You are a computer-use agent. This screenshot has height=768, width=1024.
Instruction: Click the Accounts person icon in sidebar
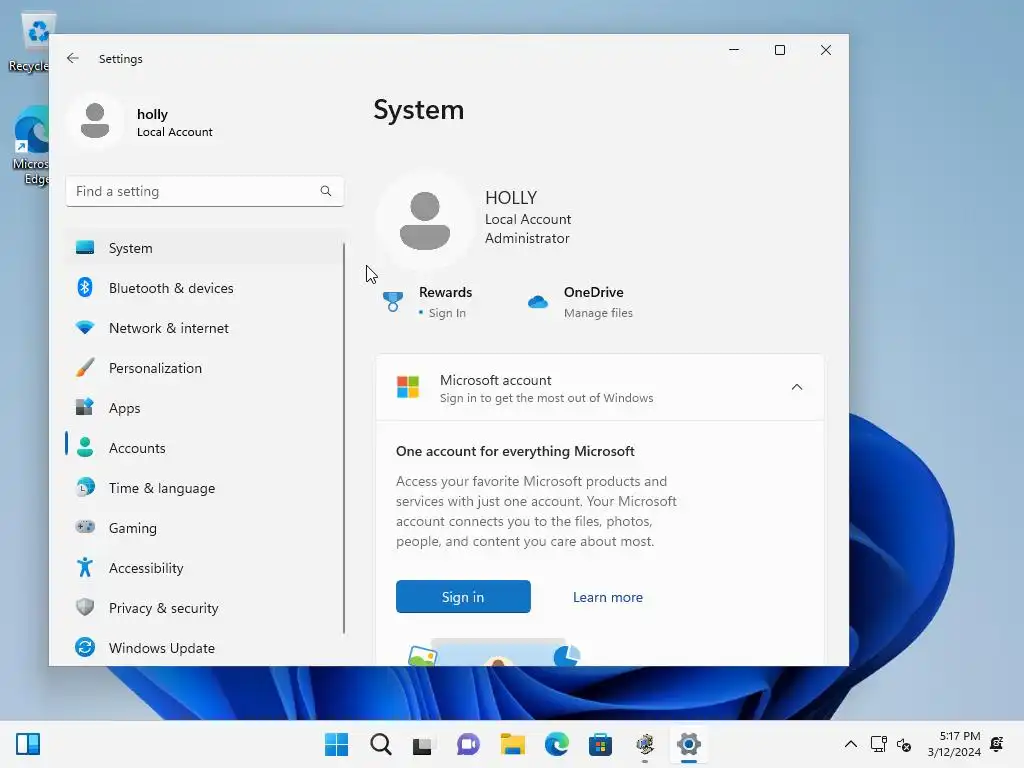pos(85,447)
